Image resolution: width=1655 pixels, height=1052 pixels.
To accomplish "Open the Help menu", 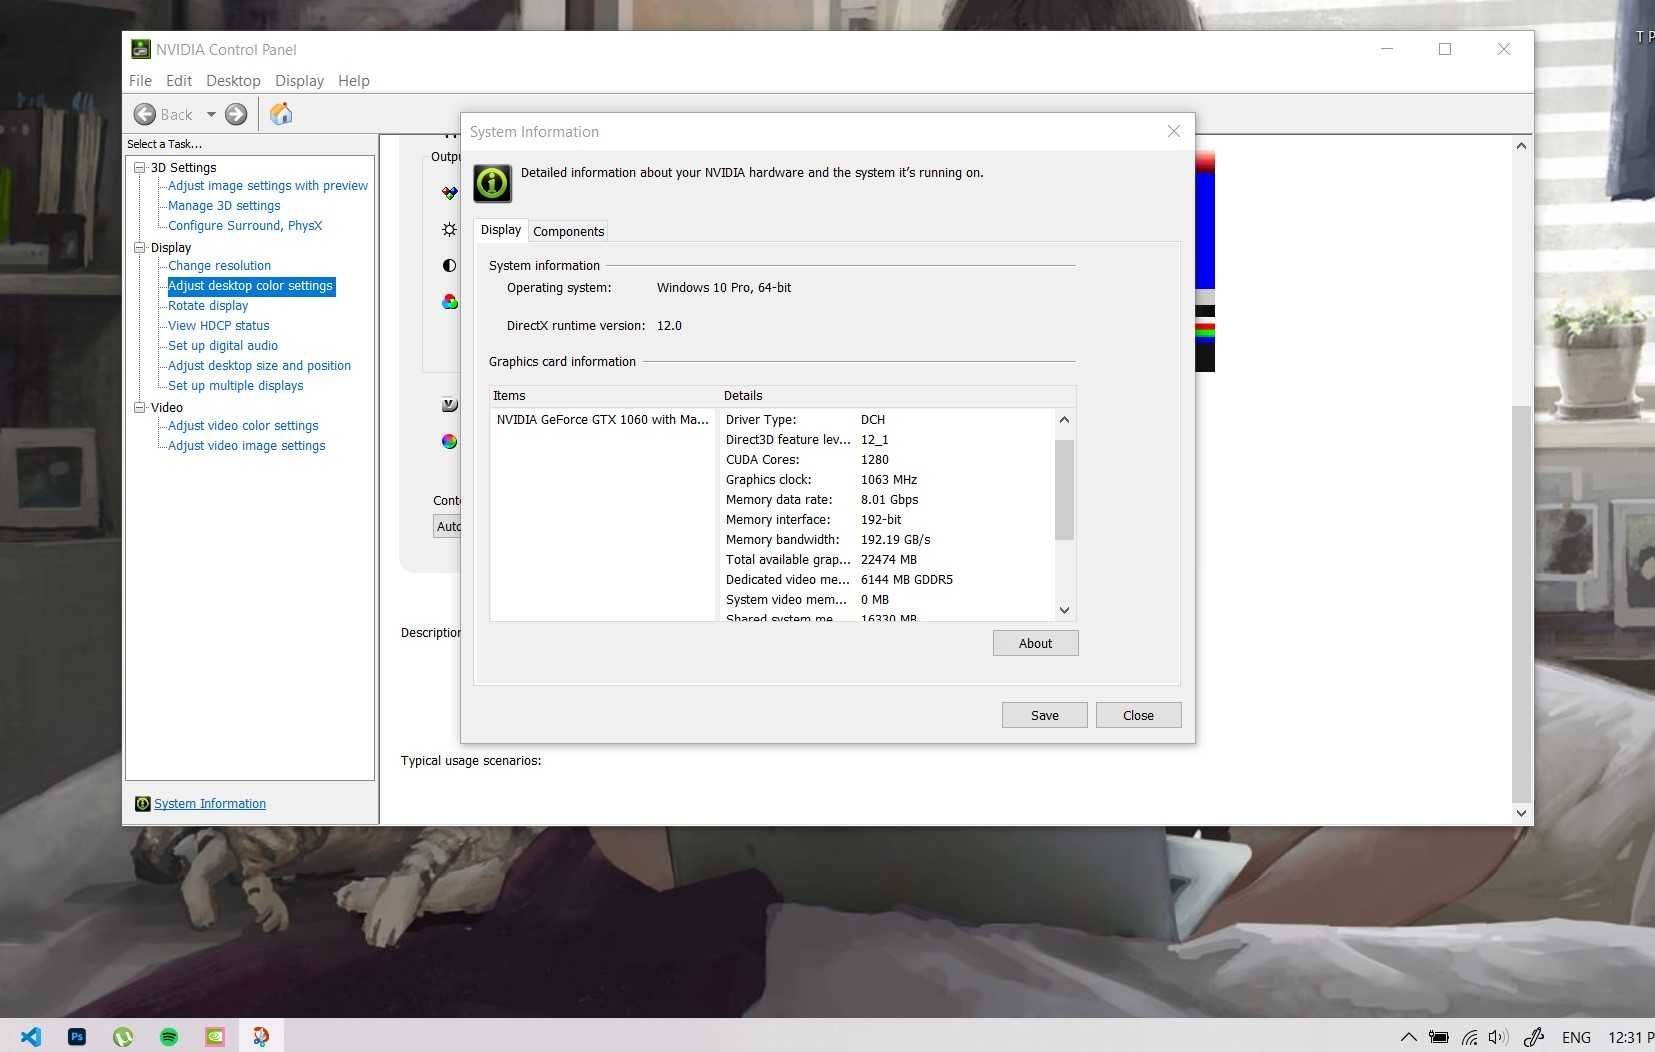I will [x=353, y=81].
